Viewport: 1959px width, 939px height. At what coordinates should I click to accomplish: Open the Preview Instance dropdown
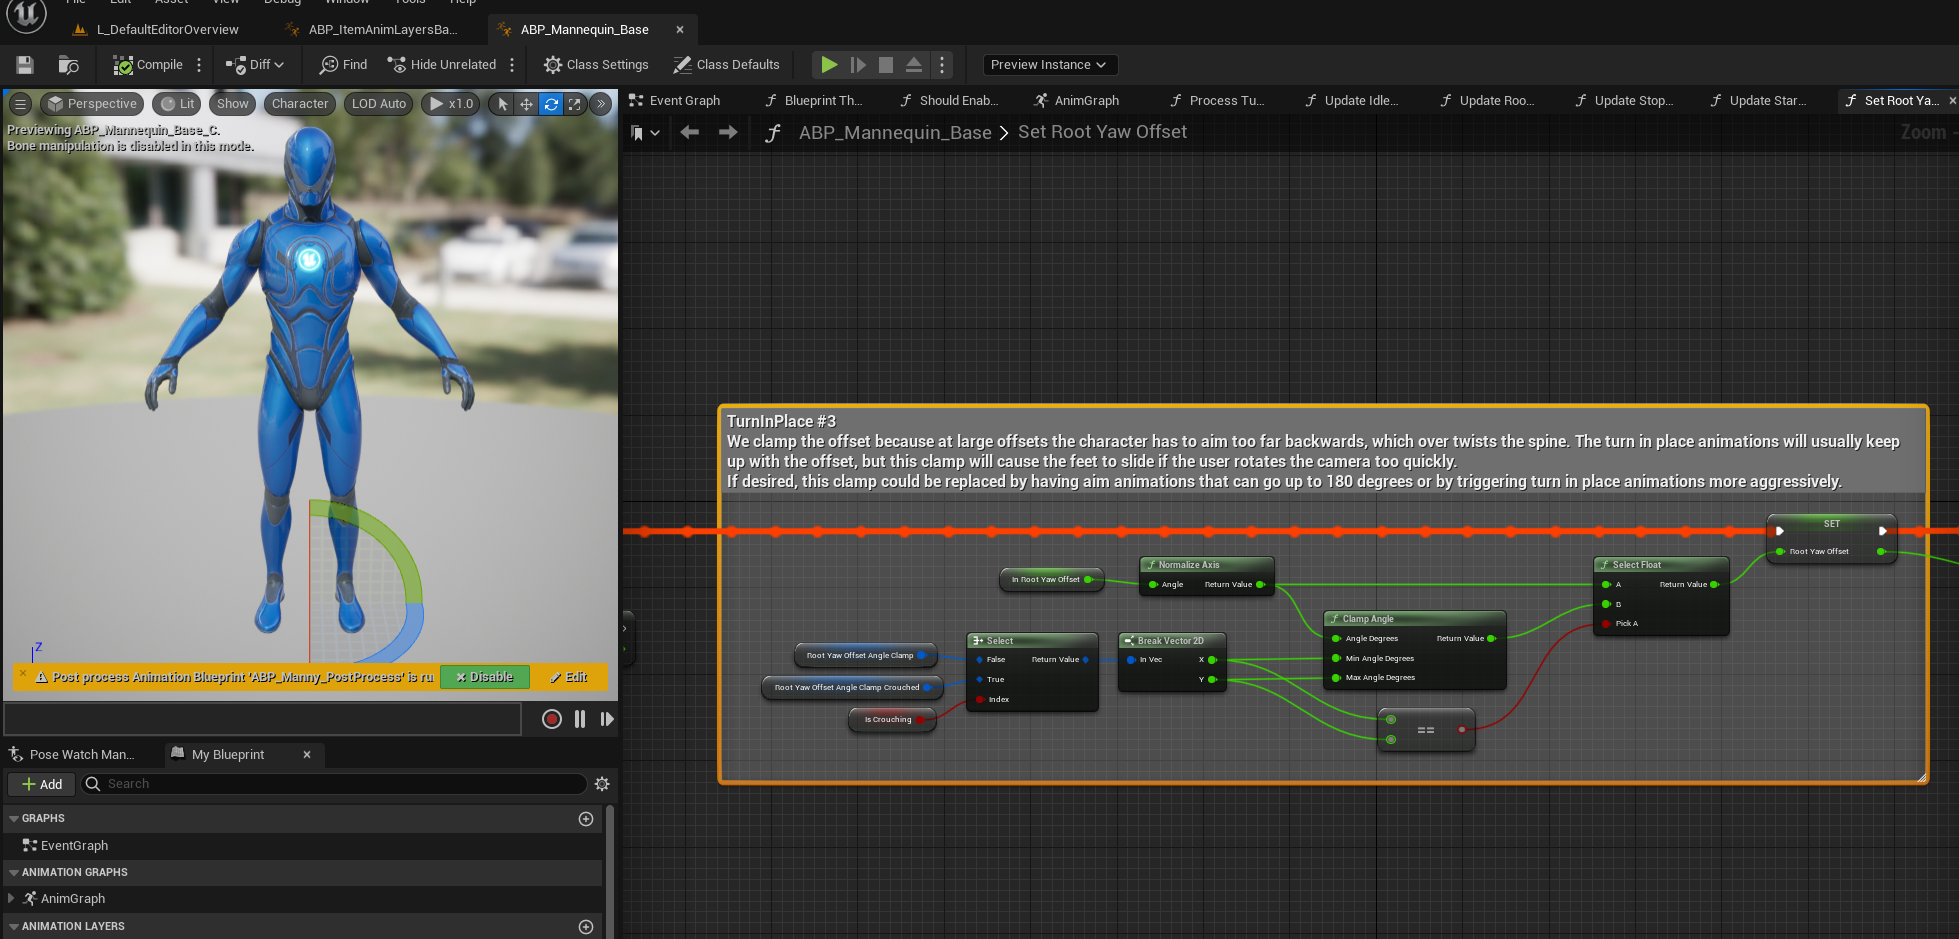coord(1049,65)
